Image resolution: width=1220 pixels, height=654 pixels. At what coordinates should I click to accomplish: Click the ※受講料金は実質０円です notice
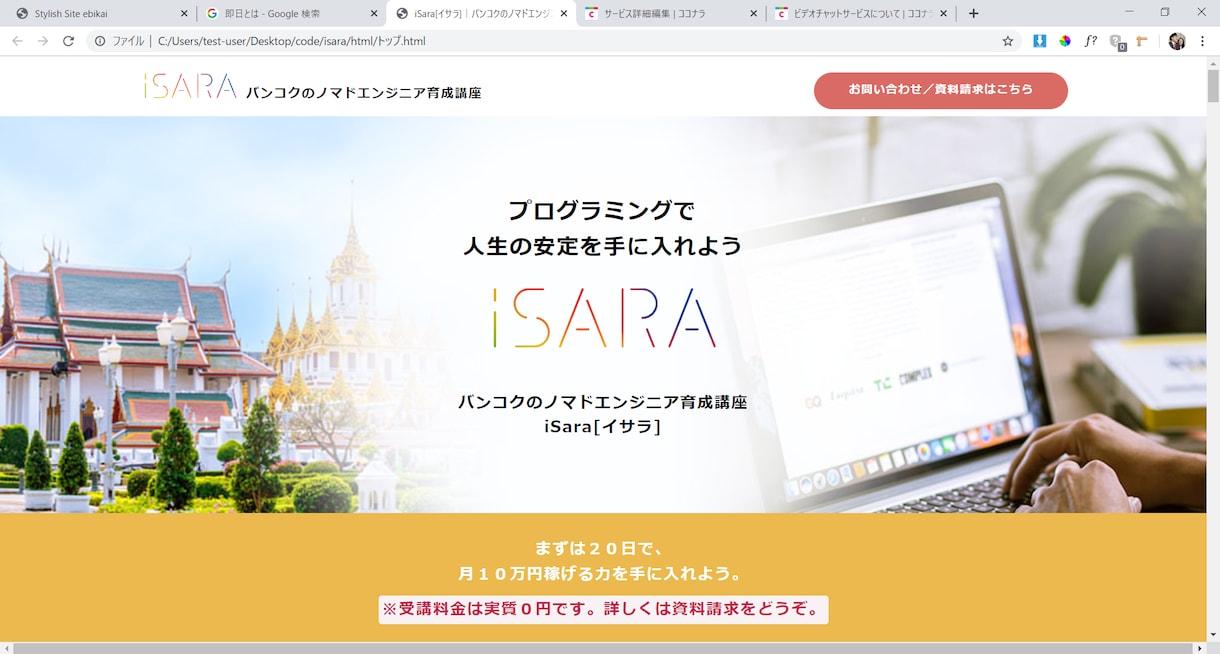pos(603,609)
